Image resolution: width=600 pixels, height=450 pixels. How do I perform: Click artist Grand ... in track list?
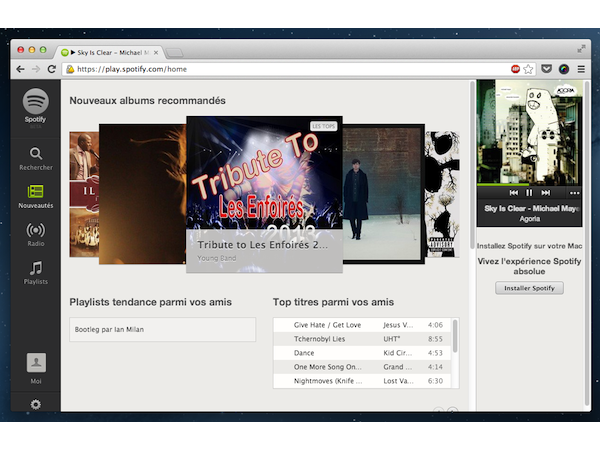(x=397, y=367)
